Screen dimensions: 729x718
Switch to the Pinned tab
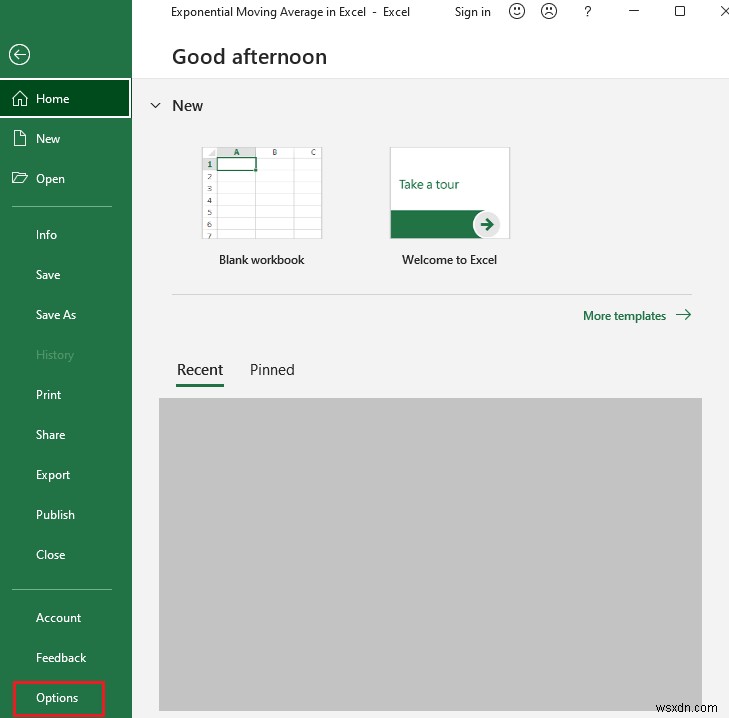[x=272, y=370]
